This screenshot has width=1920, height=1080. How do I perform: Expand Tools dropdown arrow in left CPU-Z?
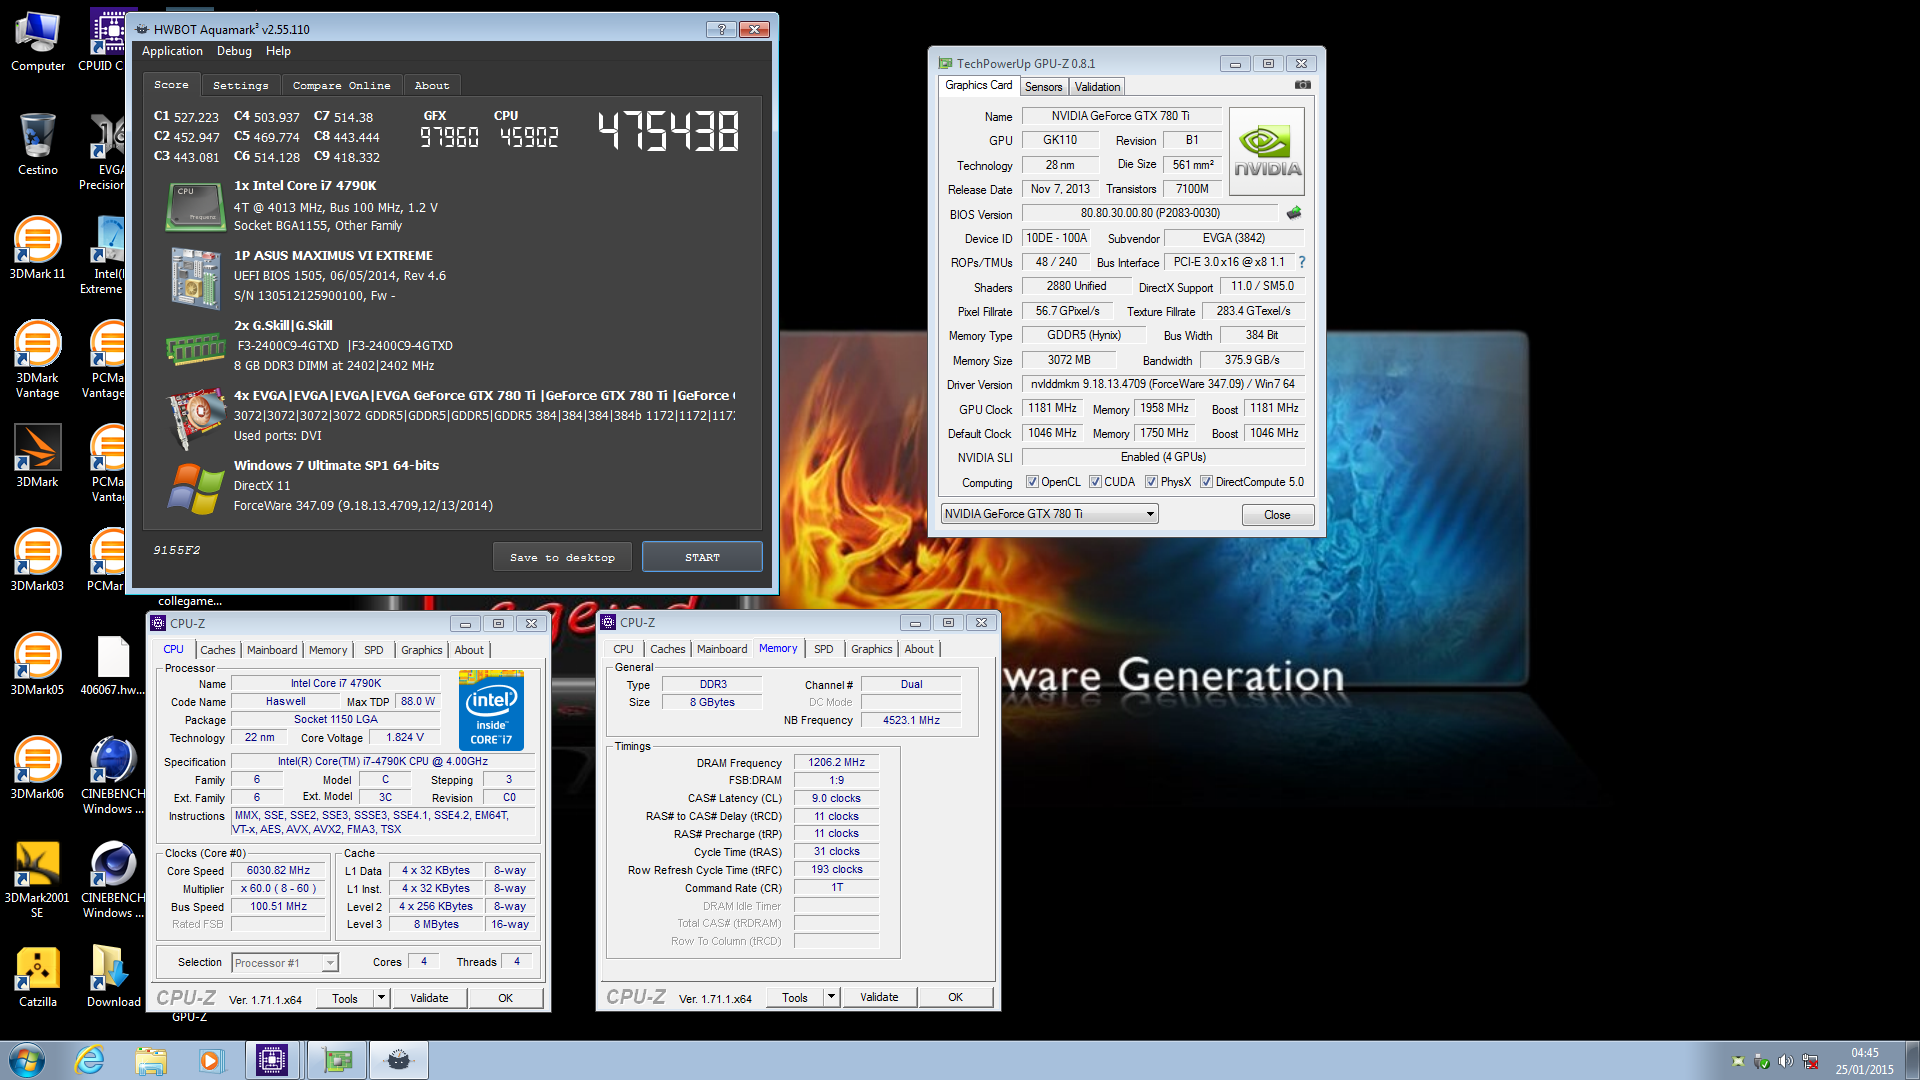click(381, 998)
